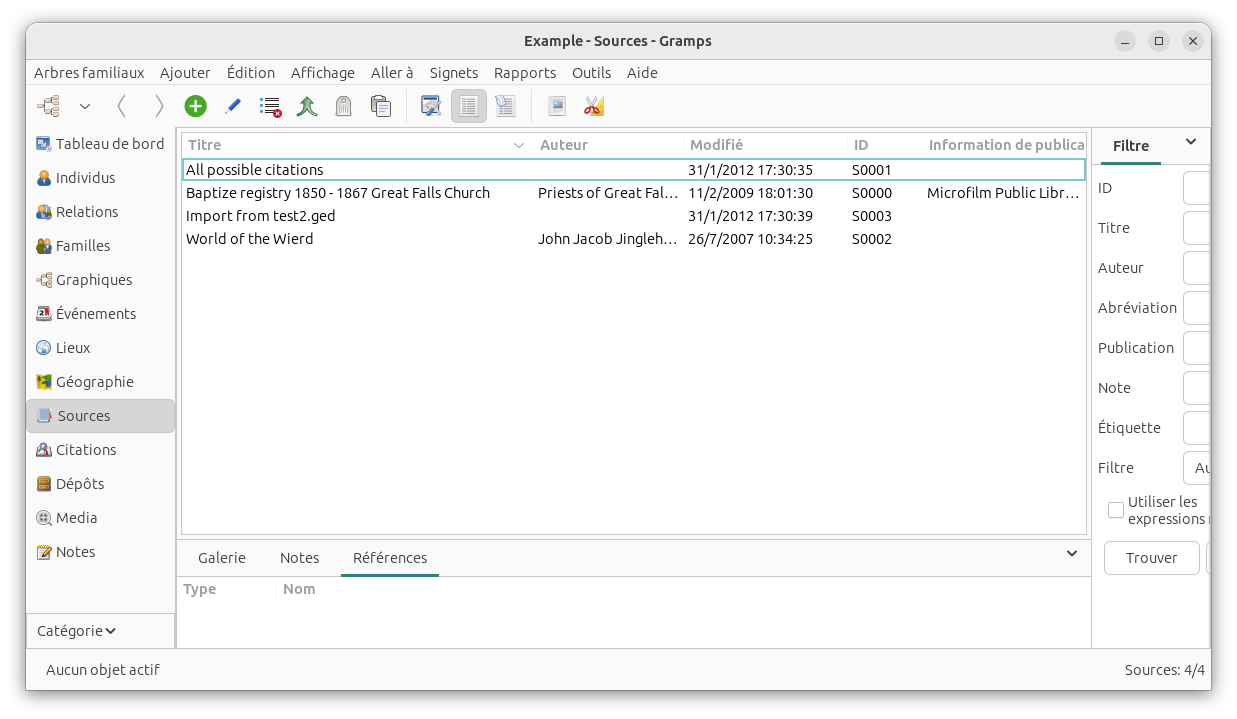Go back with the previous arrow
The image size is (1237, 719).
pos(122,106)
